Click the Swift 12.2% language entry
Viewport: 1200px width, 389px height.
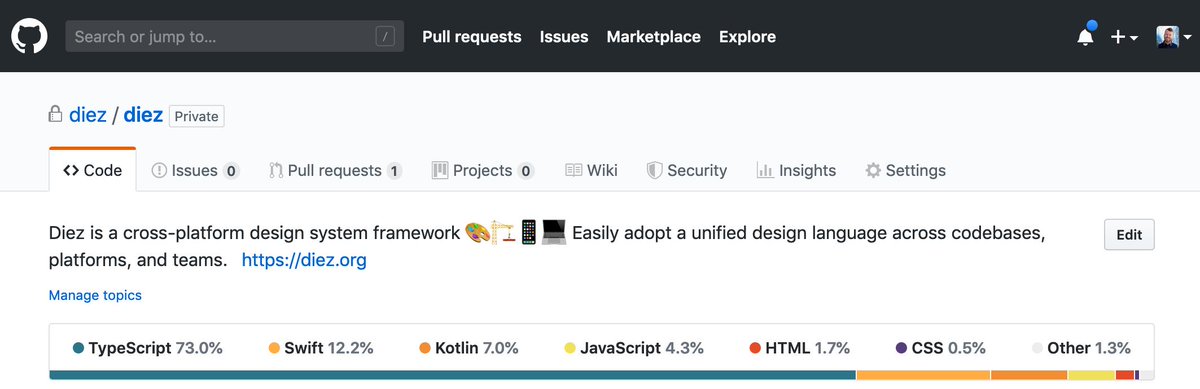click(321, 348)
